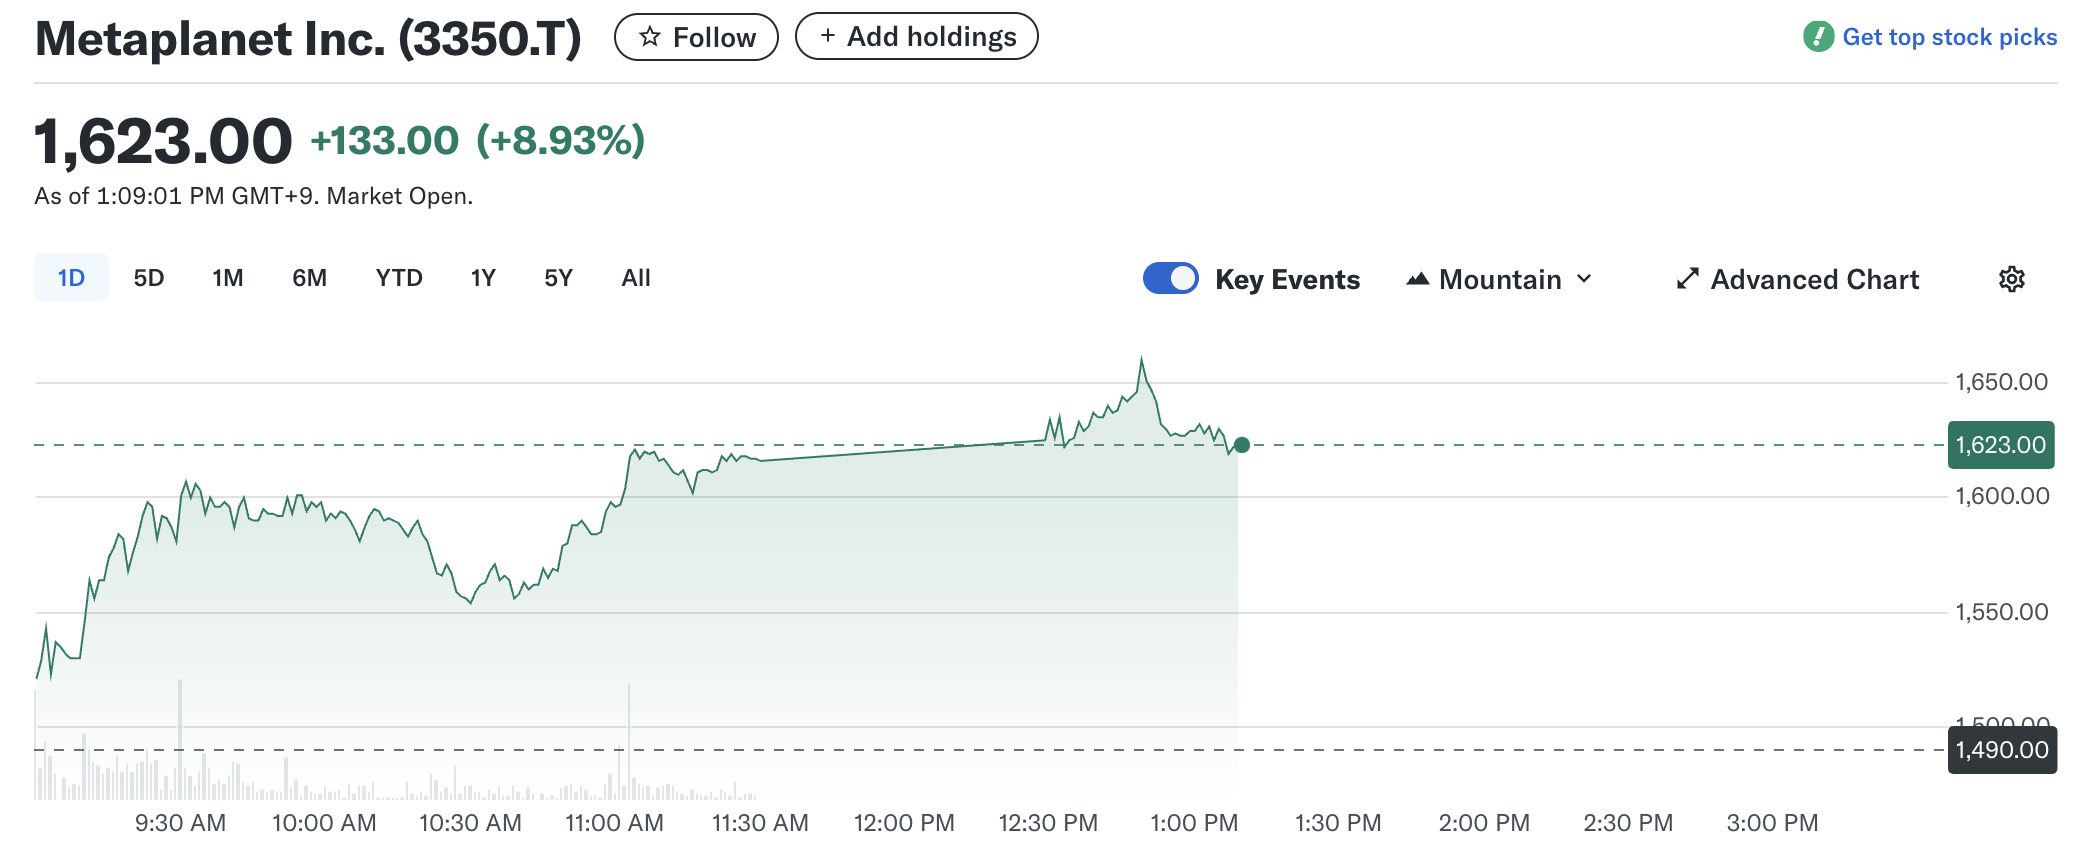Select the 1Y time range
2092x854 pixels.
click(483, 278)
